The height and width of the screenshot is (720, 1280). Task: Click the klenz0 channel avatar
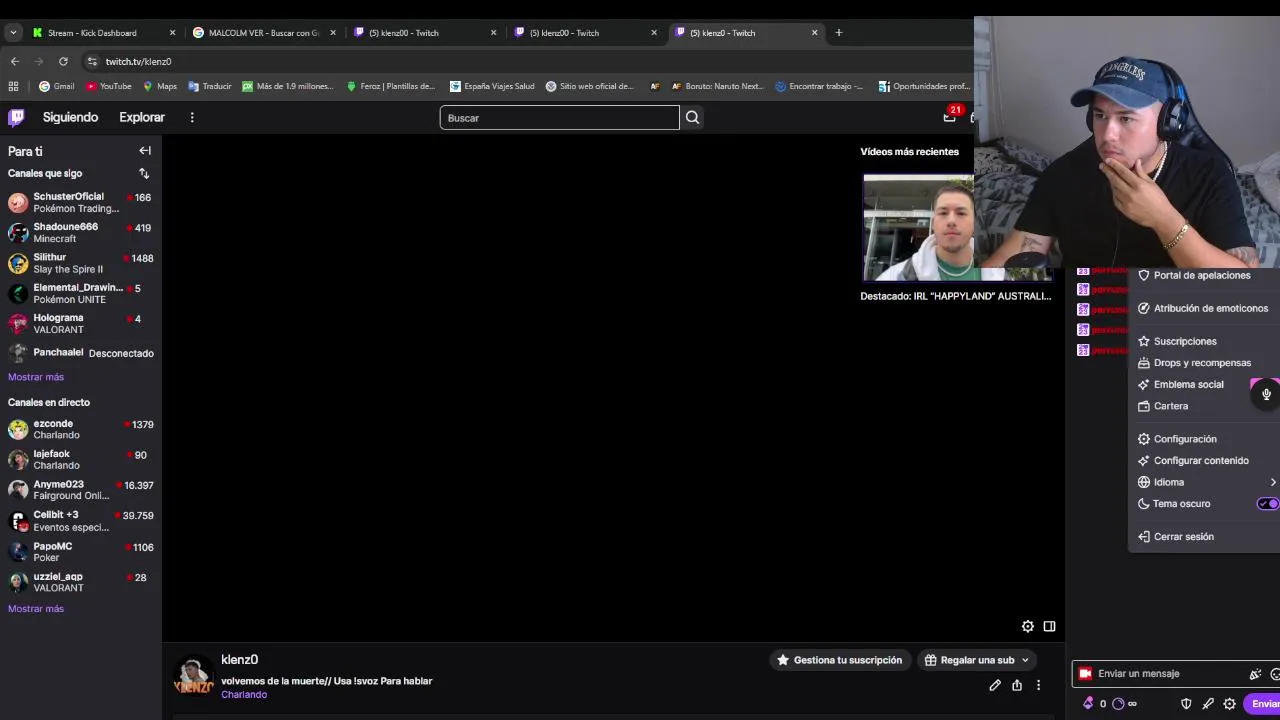pos(193,675)
